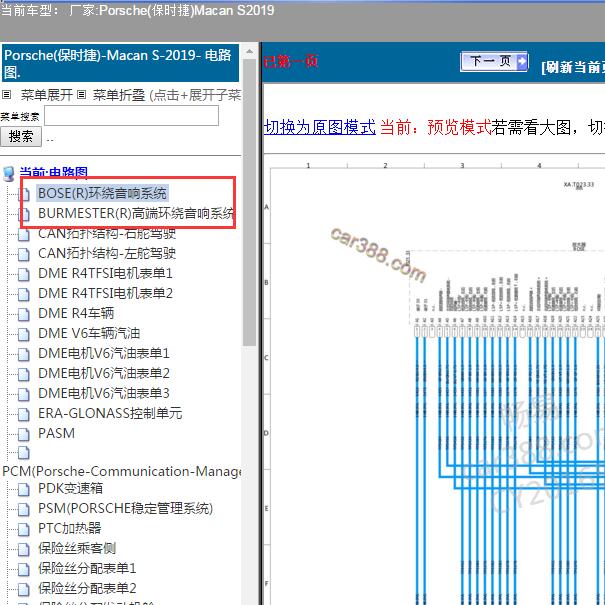Click the 菜单搜索 text input field
The width and height of the screenshot is (605, 605).
132,115
